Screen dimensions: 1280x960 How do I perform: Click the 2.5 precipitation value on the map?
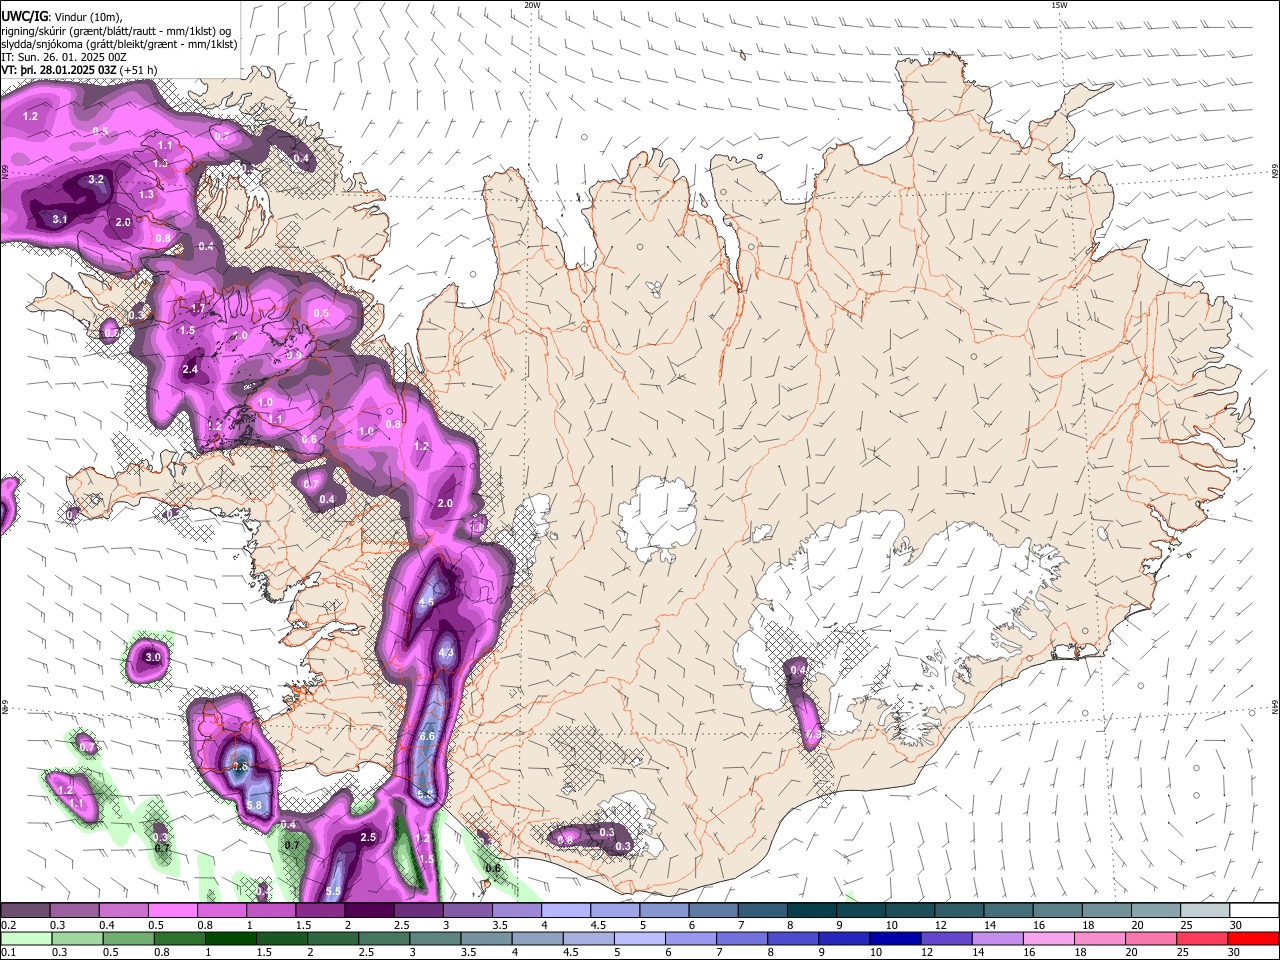(368, 837)
